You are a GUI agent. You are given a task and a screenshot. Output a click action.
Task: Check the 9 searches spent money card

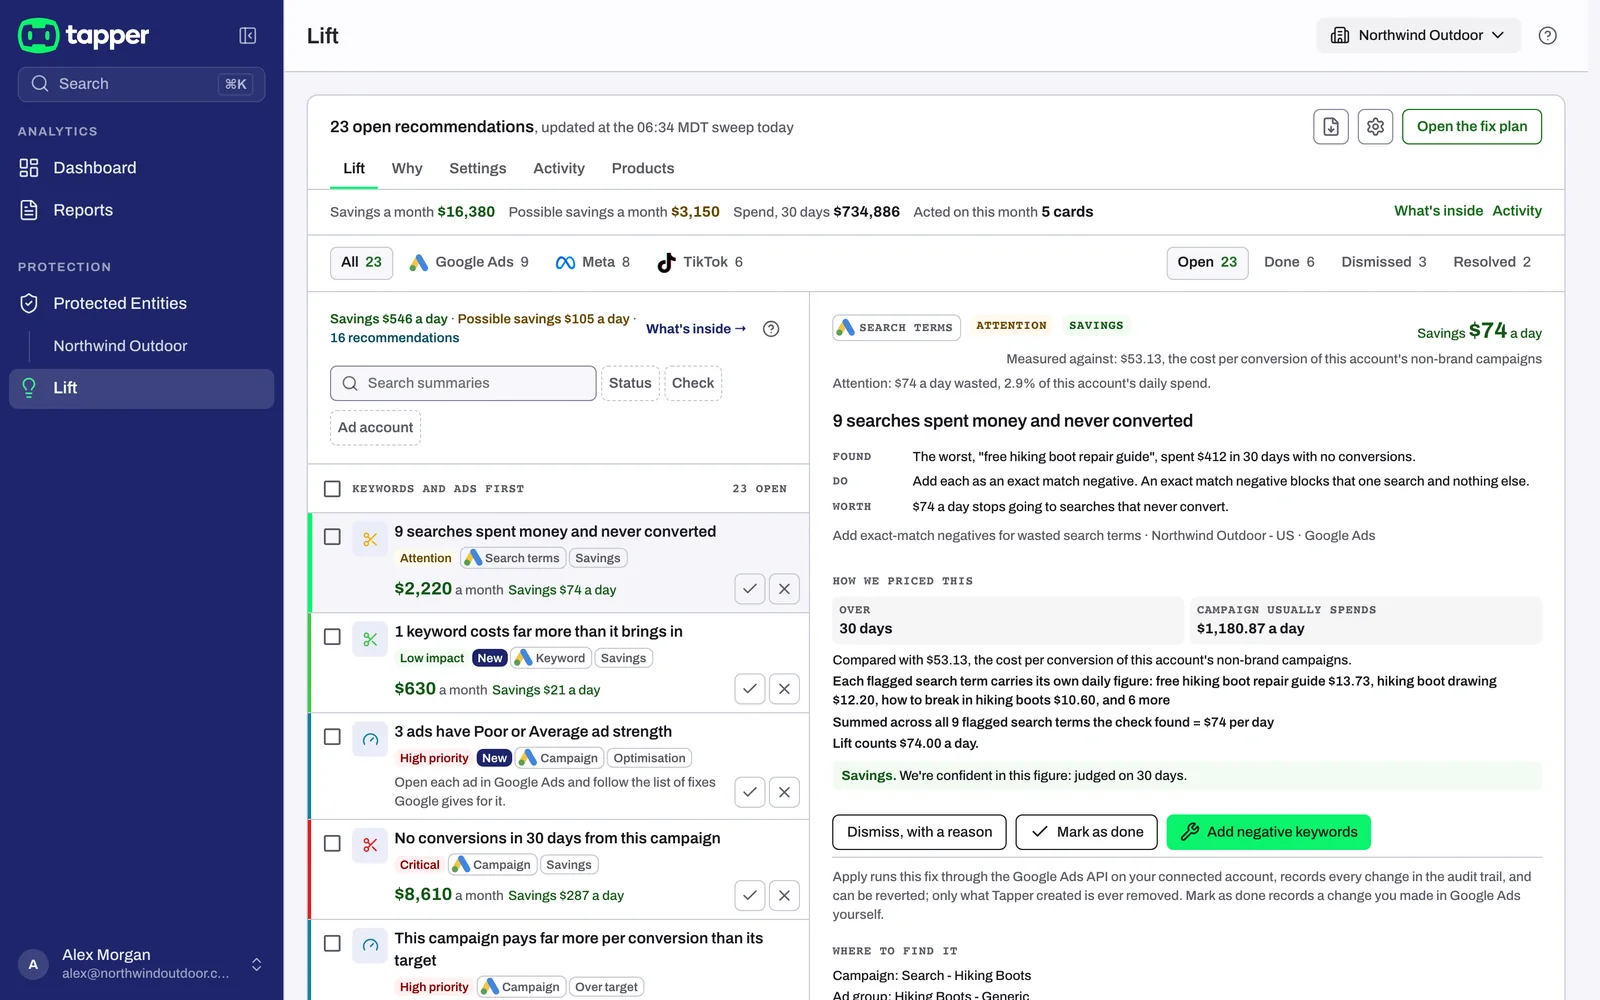tap(332, 537)
